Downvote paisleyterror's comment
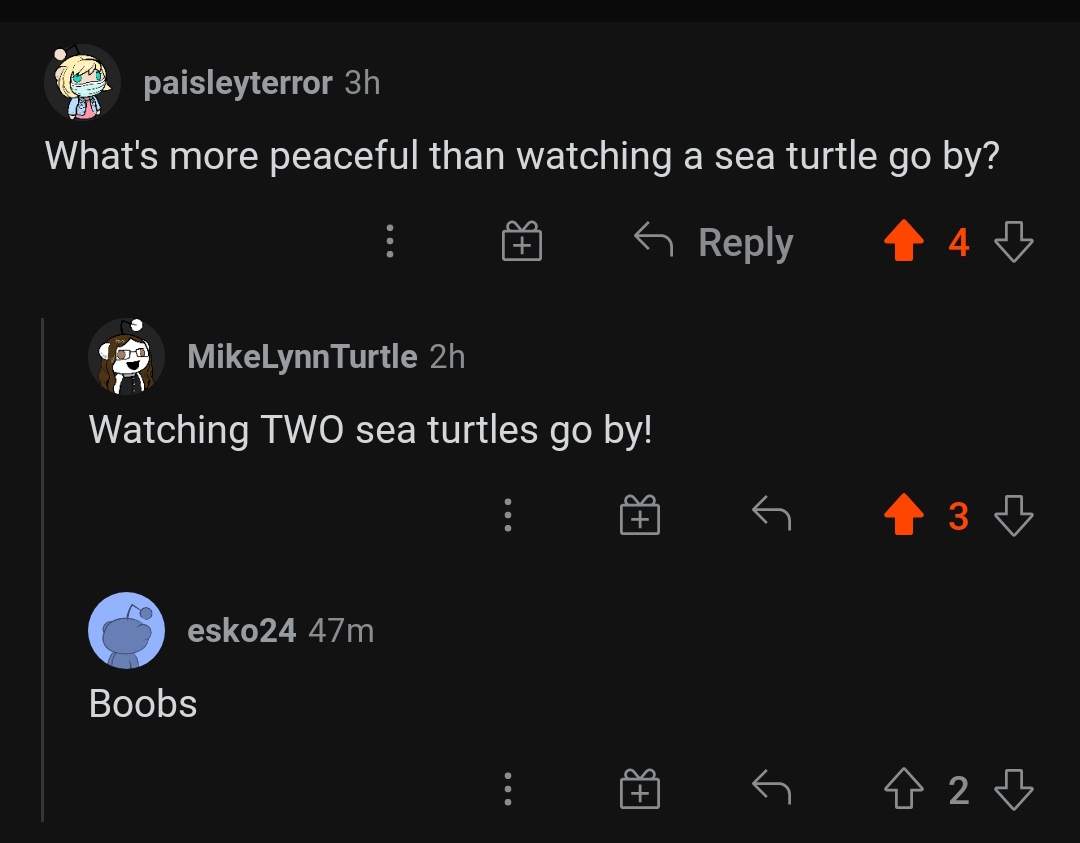 coord(1014,242)
